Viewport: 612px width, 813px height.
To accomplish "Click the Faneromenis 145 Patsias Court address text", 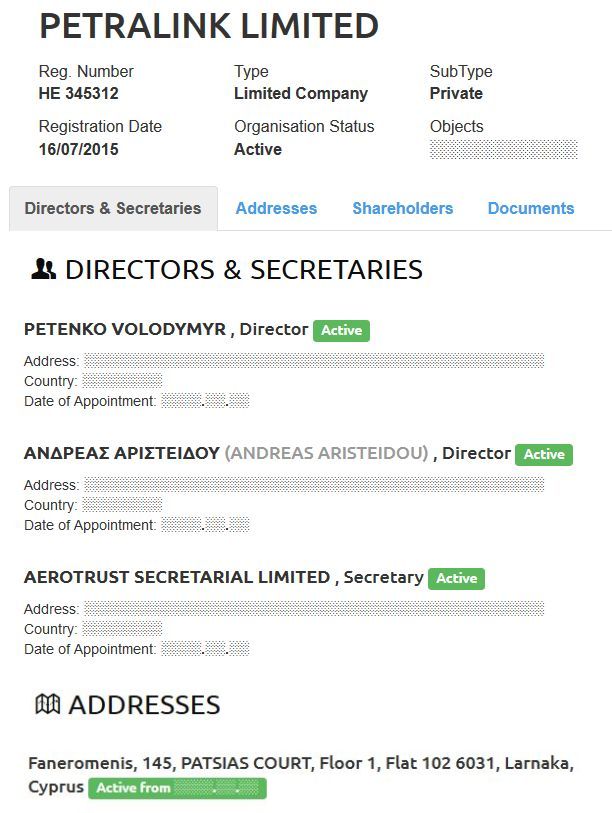I will point(300,763).
